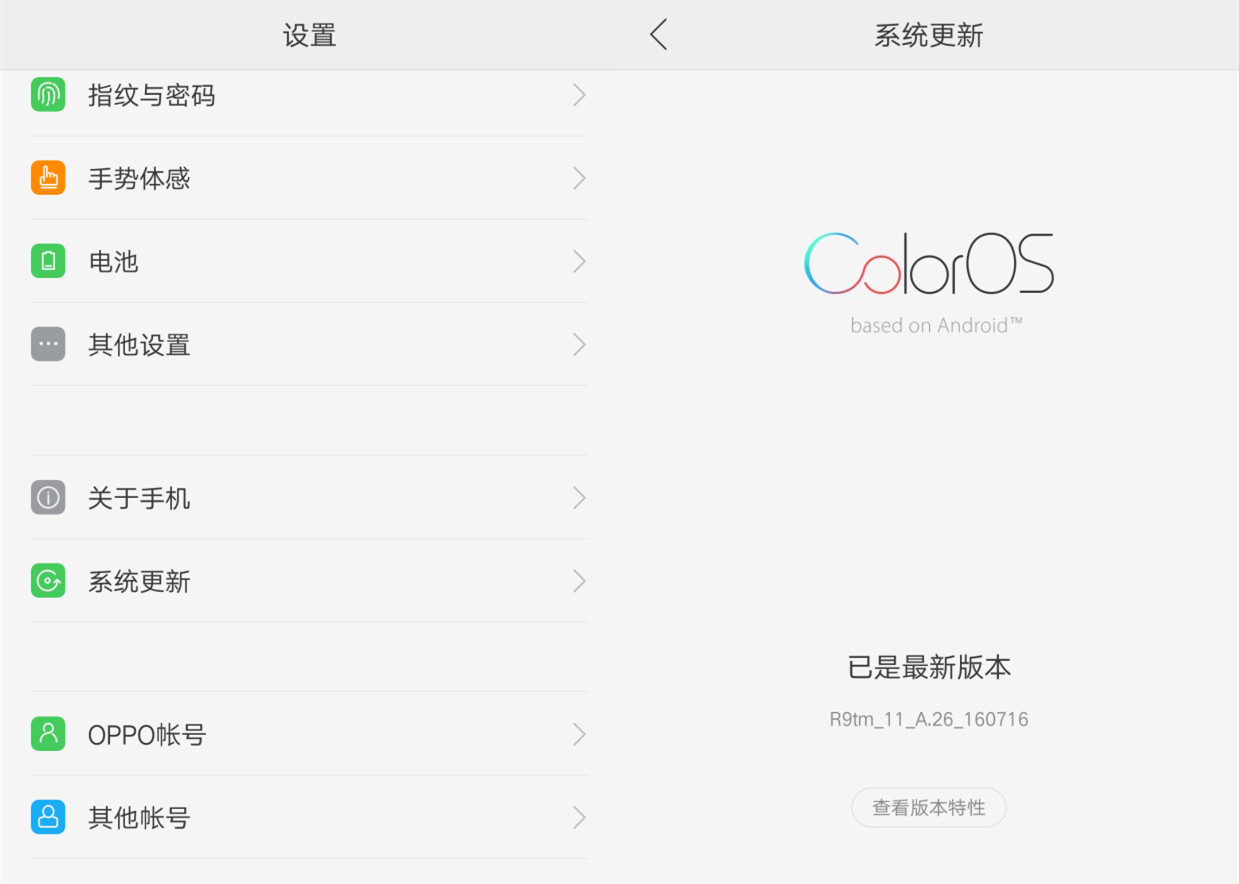Screen dimensions: 1239x884
Task: Tap the gray info icon for 关于手机
Action: [x=48, y=498]
